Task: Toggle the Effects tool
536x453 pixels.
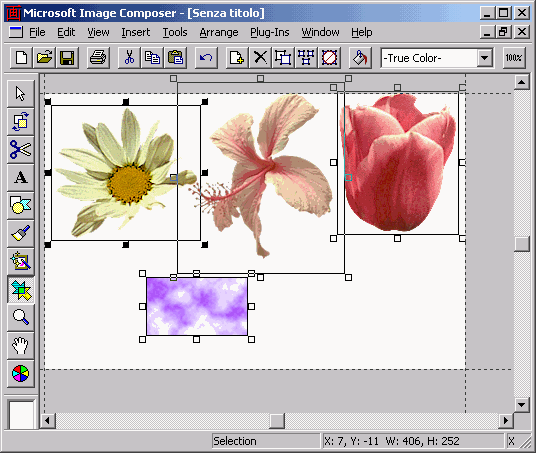Action: [21, 262]
